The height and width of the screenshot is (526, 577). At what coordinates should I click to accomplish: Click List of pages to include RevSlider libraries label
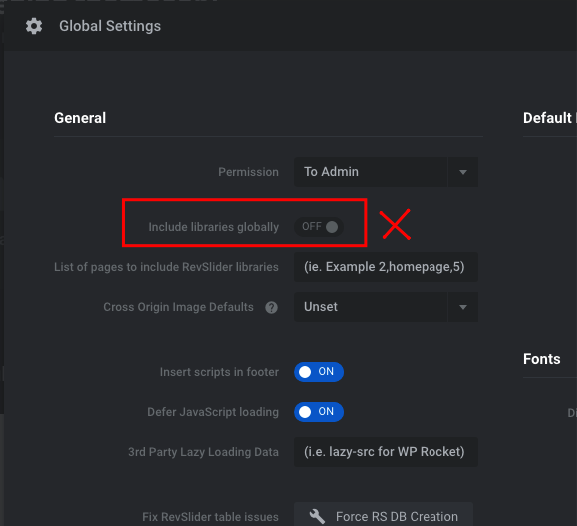[166, 267]
